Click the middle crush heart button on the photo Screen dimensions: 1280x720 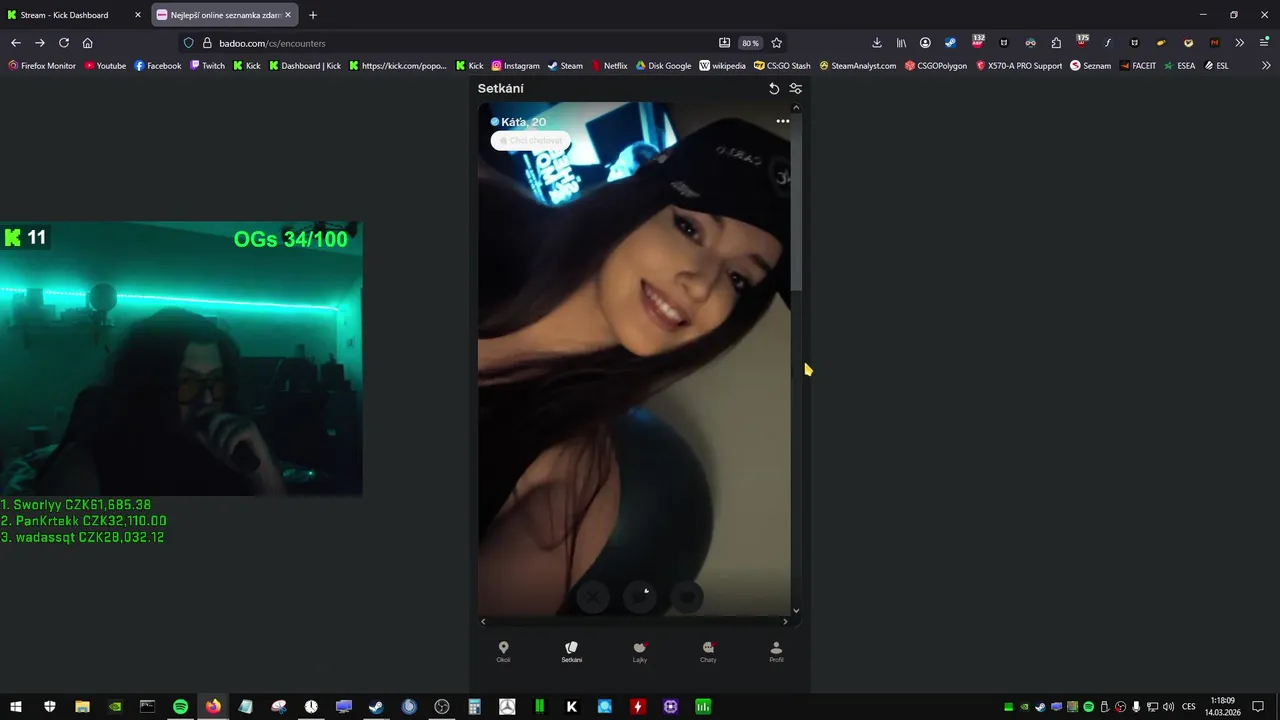[640, 597]
